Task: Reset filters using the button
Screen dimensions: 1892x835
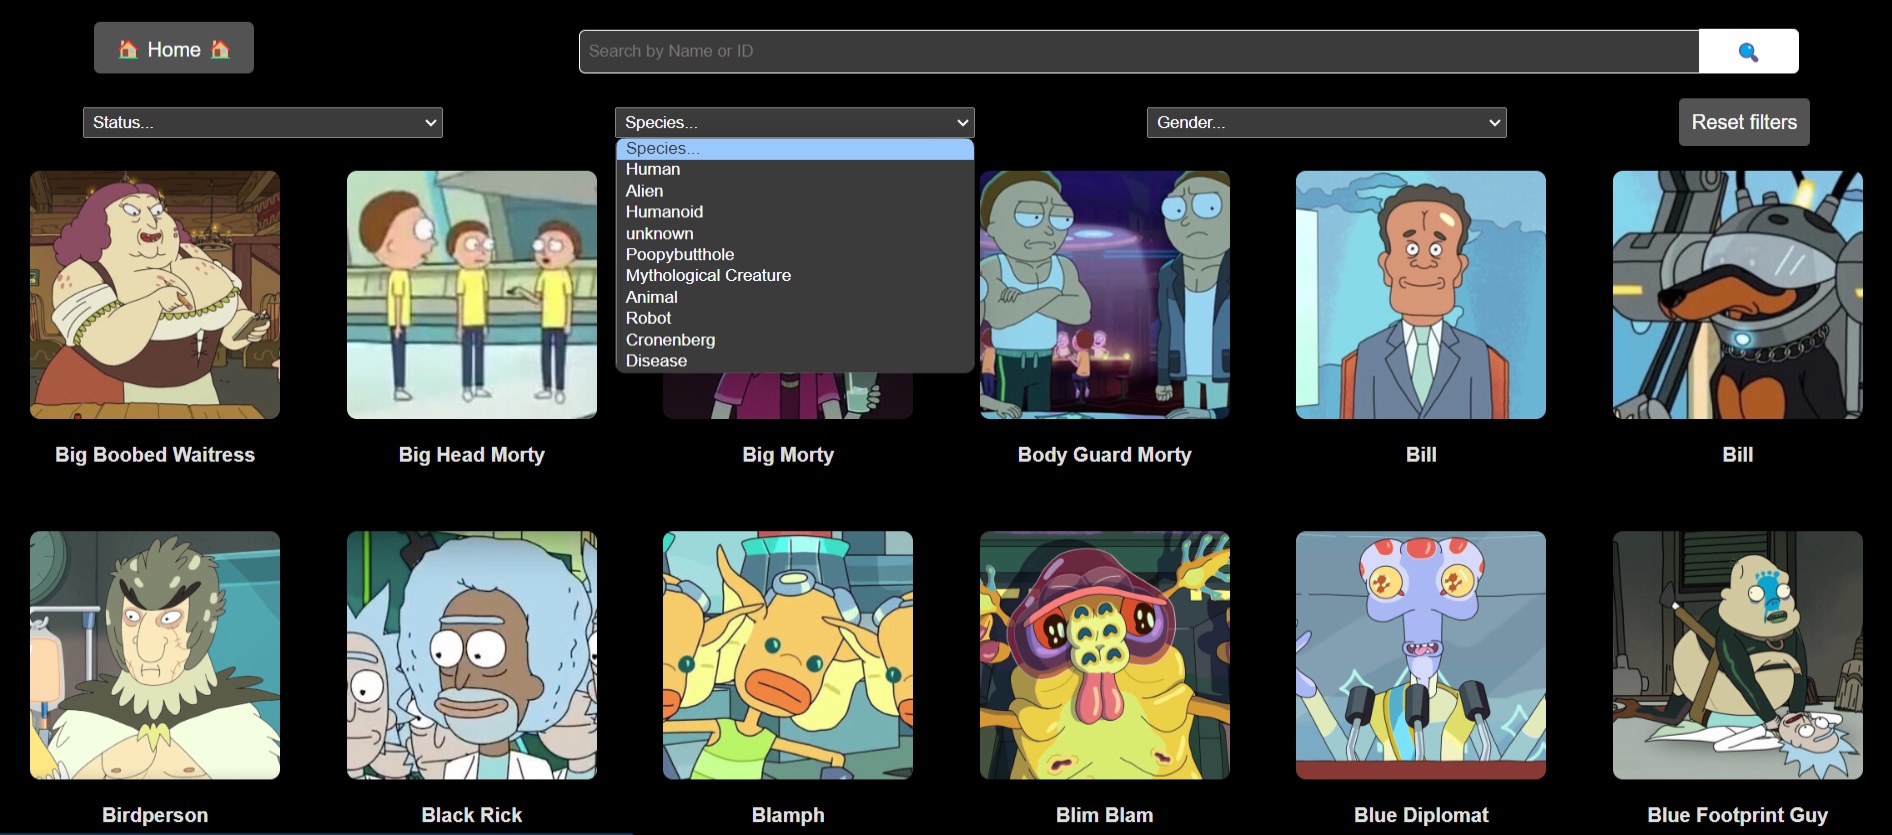Action: coord(1744,122)
